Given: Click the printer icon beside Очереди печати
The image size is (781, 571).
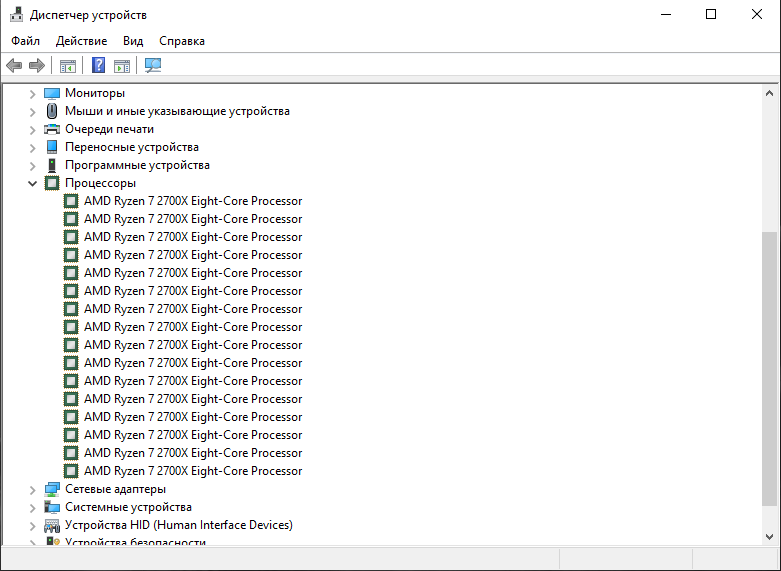Looking at the screenshot, I should point(52,129).
